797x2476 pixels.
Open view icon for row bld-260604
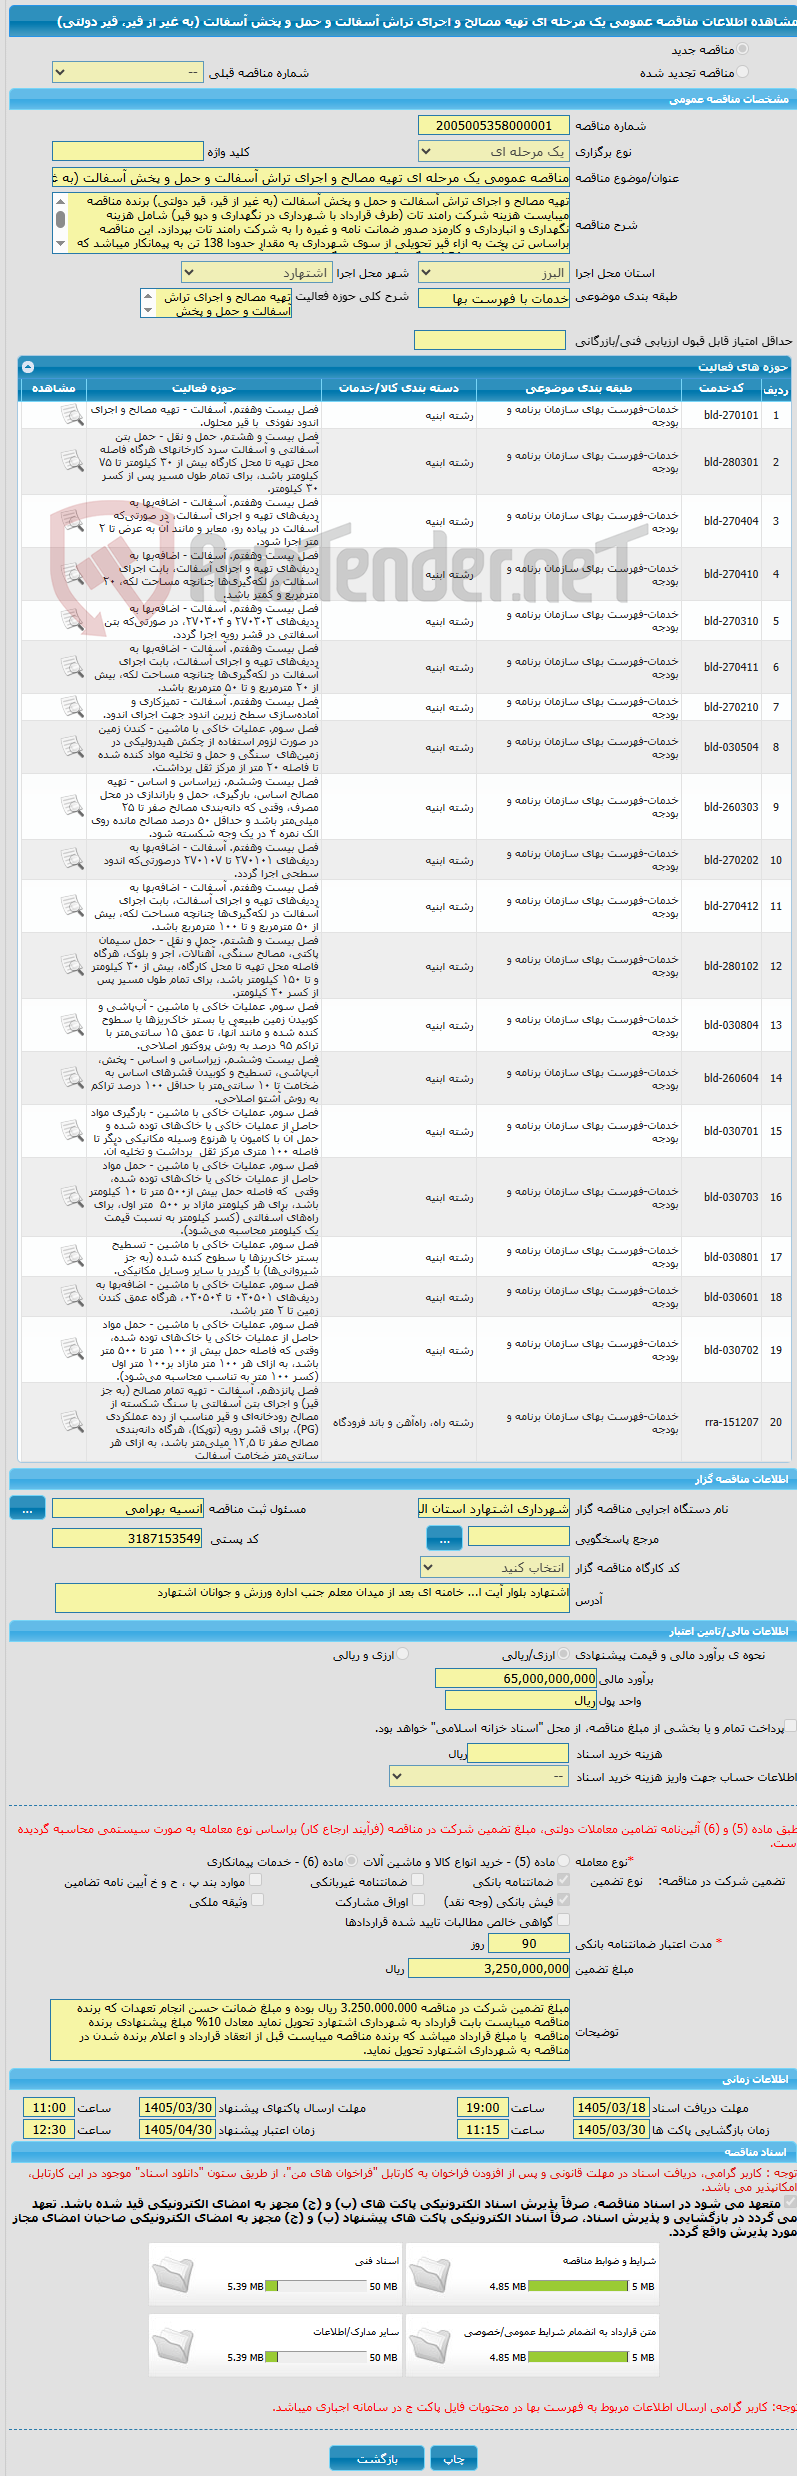pos(72,1078)
